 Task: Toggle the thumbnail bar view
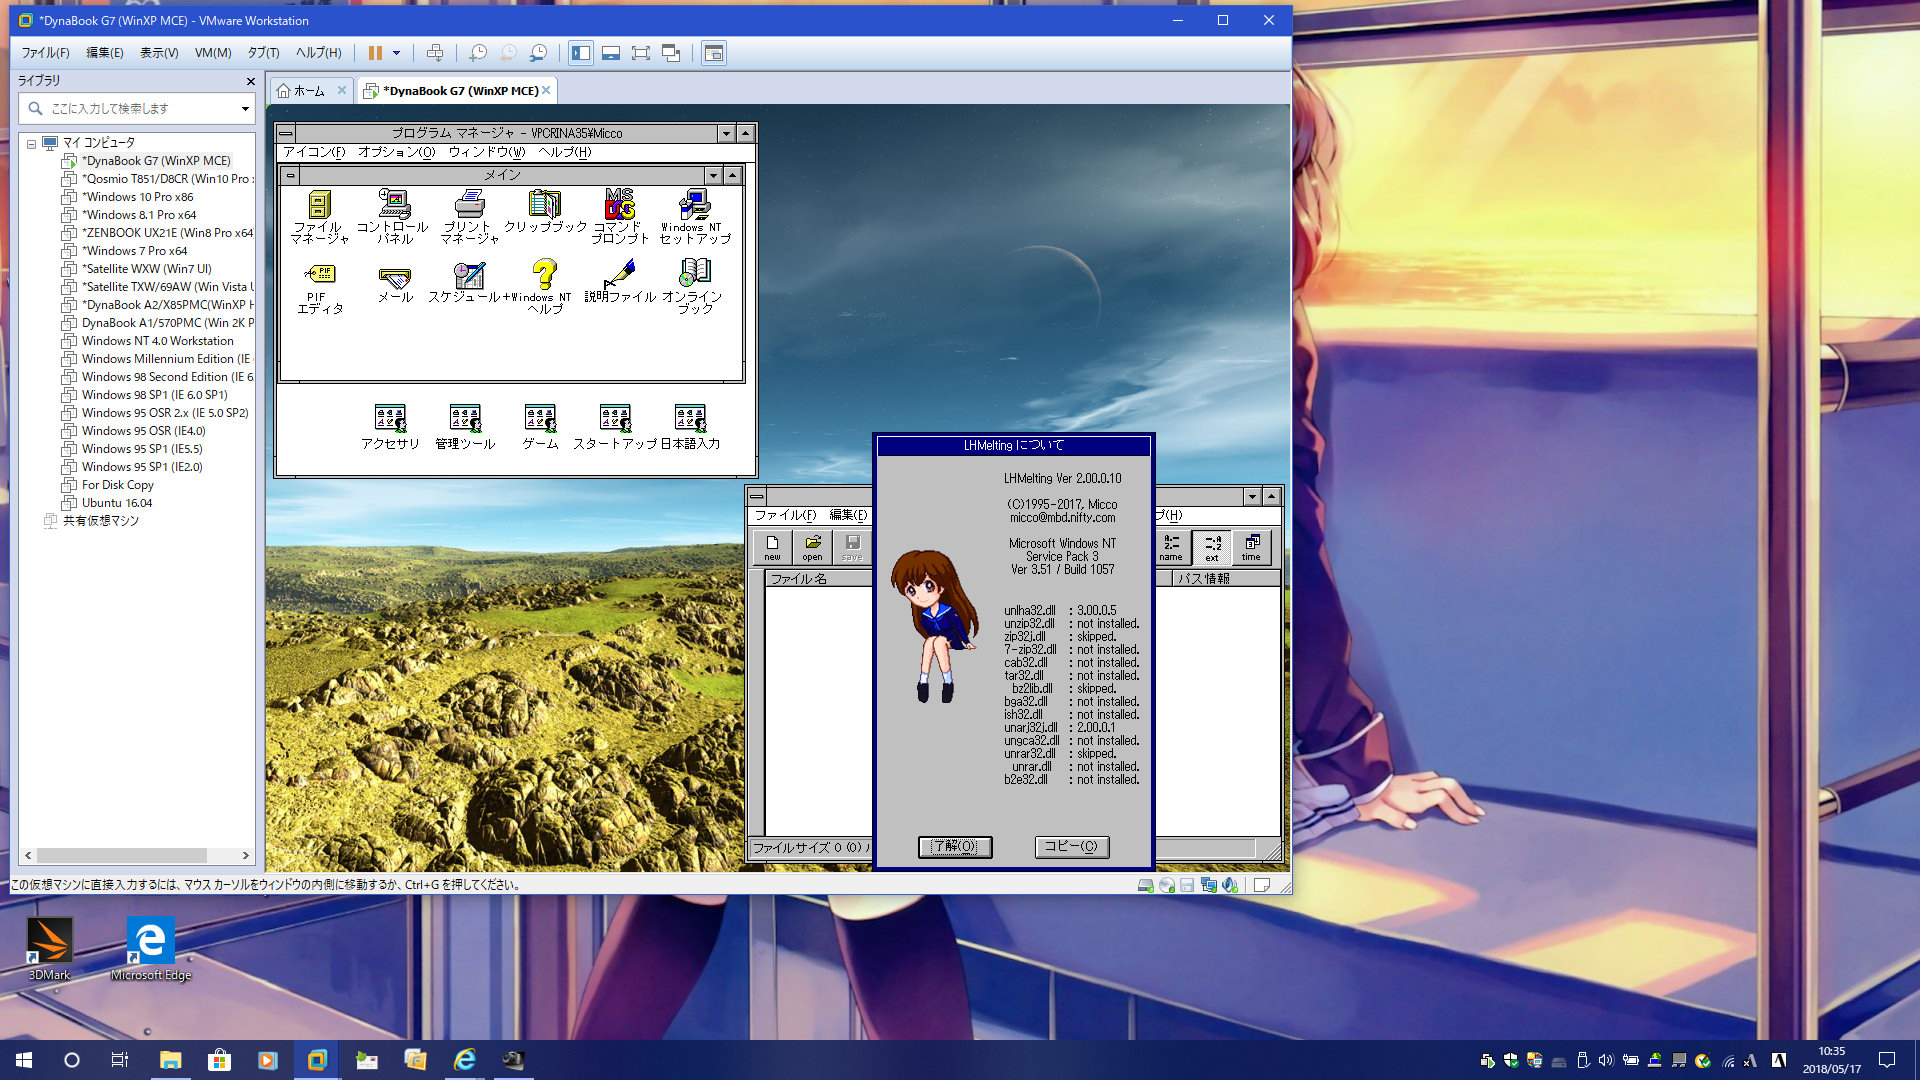[611, 53]
